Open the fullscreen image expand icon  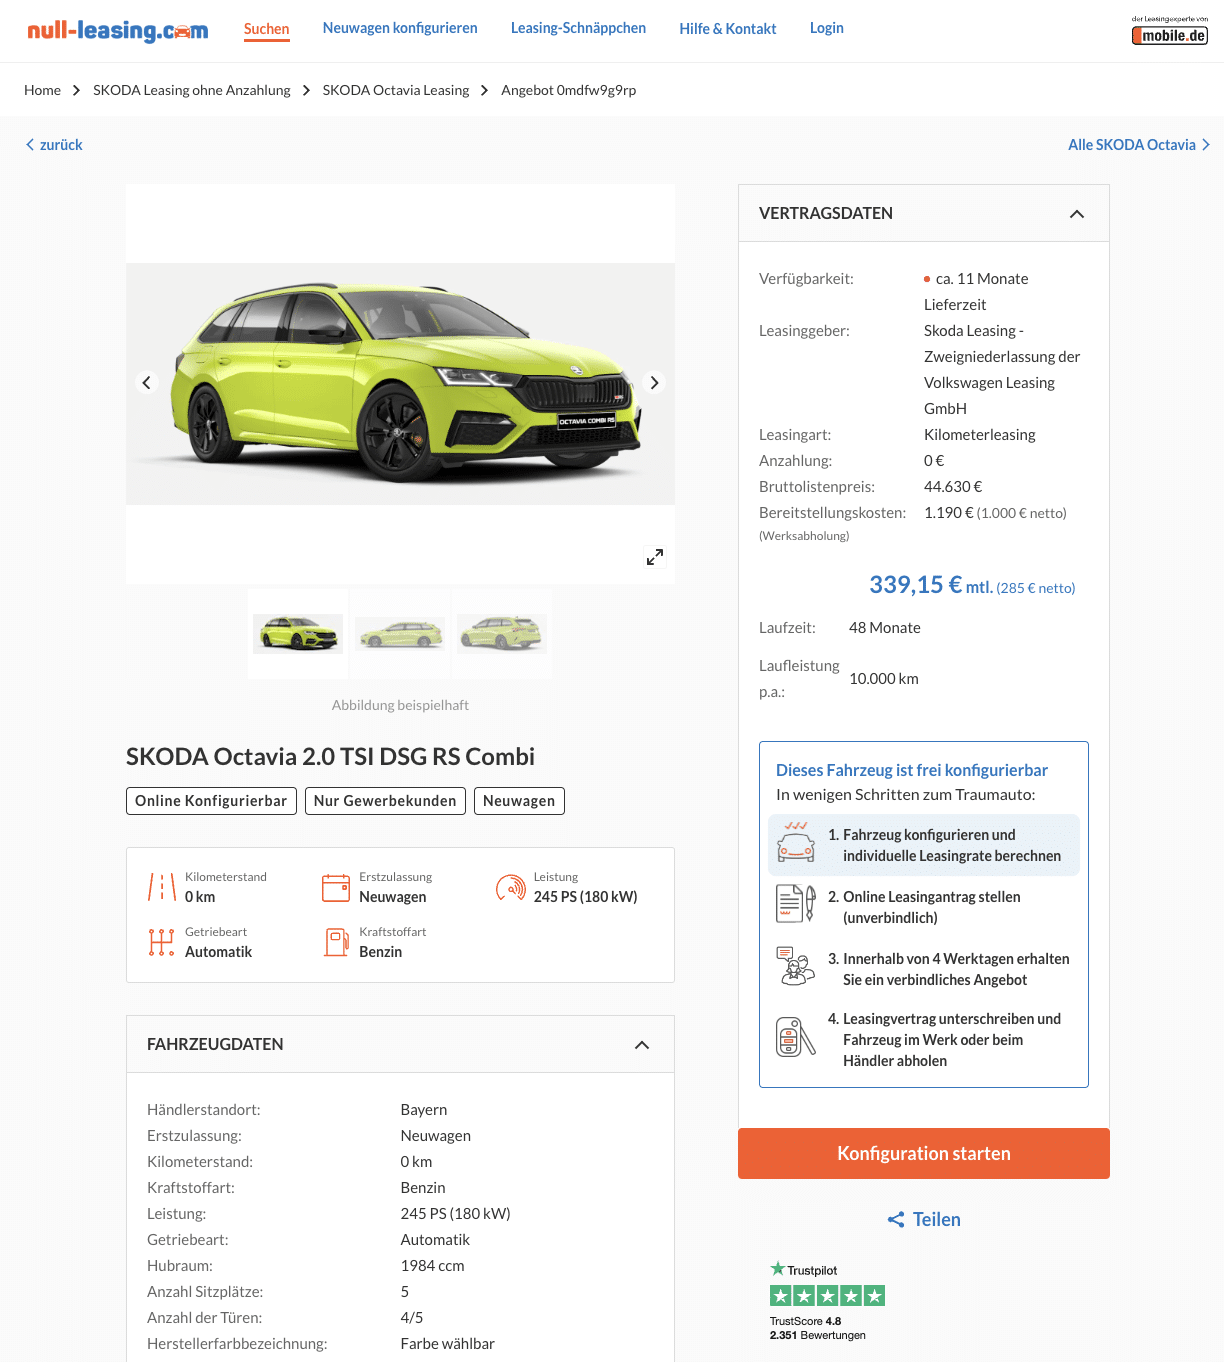pos(655,557)
